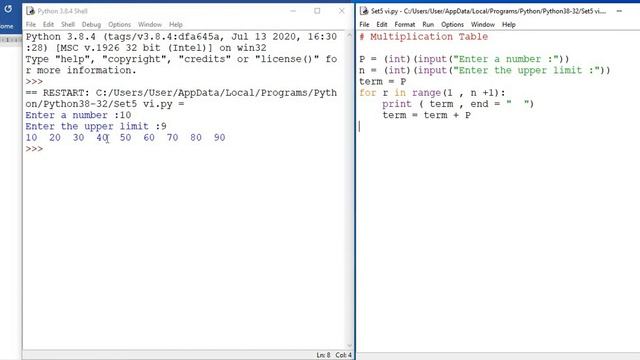Click the Set5 vi.py title bar icon
The height and width of the screenshot is (360, 640).
[x=364, y=11]
